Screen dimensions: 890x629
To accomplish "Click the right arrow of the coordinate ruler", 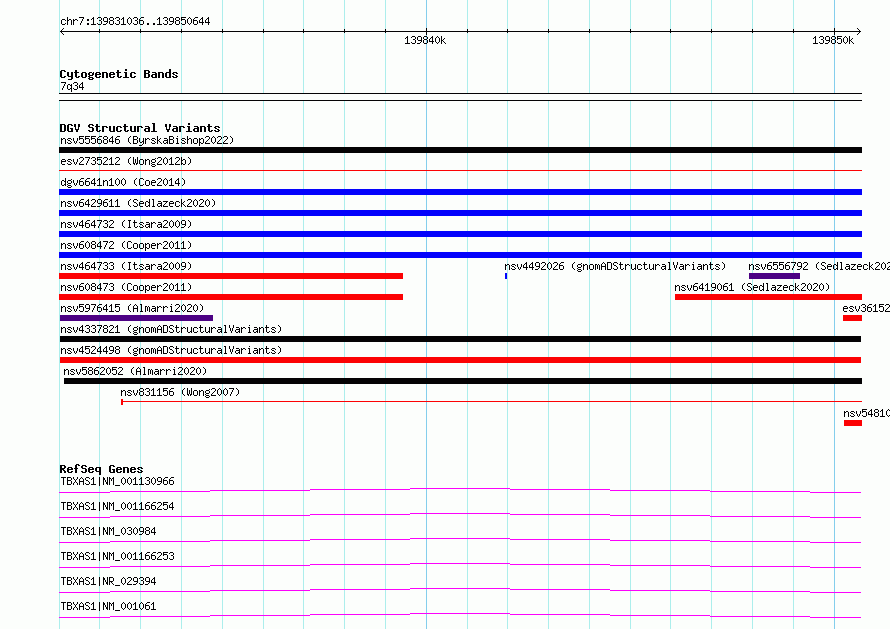I will click(858, 31).
